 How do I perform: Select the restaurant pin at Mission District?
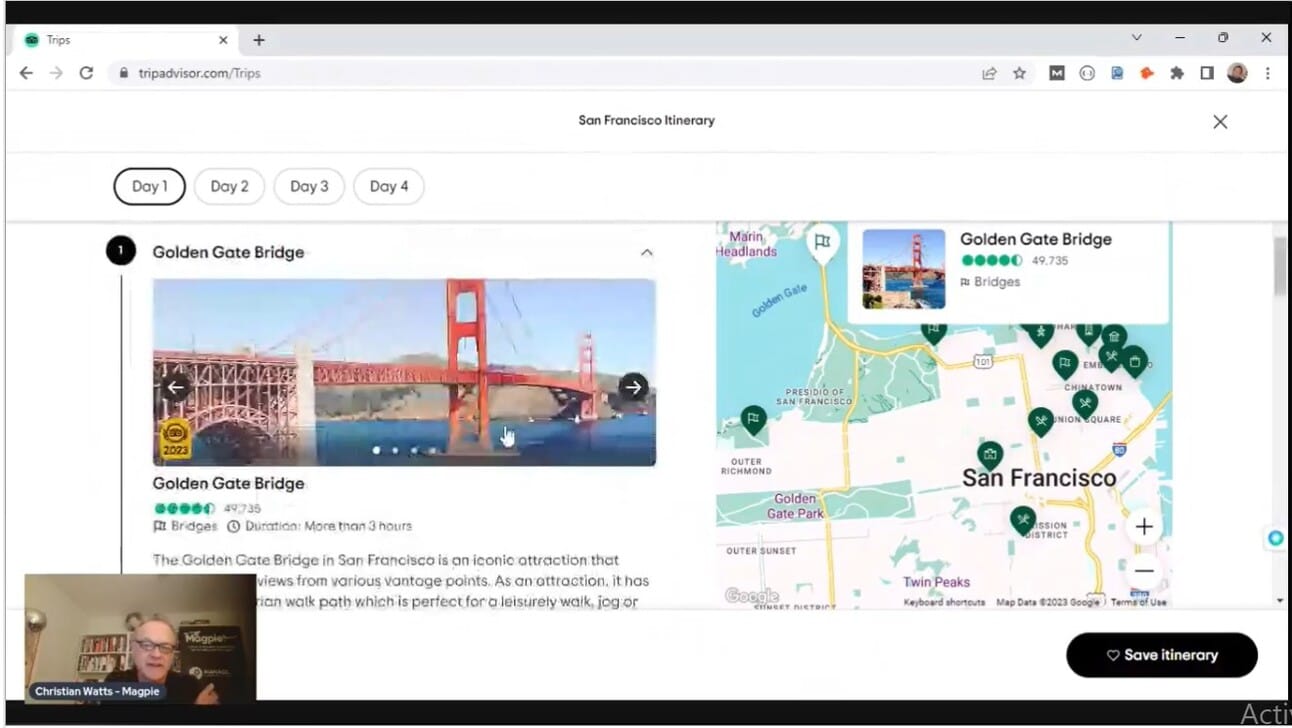[x=1022, y=521]
